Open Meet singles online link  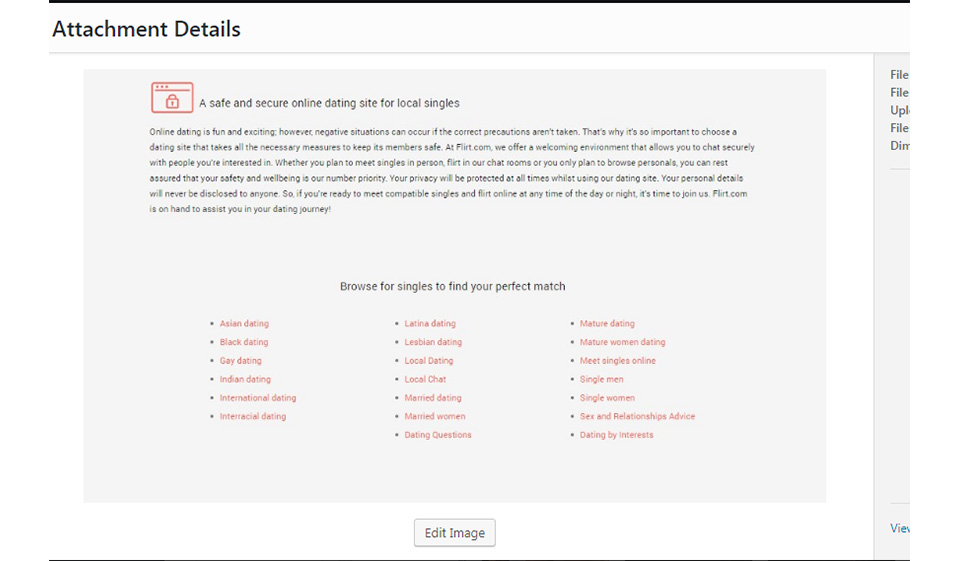618,361
